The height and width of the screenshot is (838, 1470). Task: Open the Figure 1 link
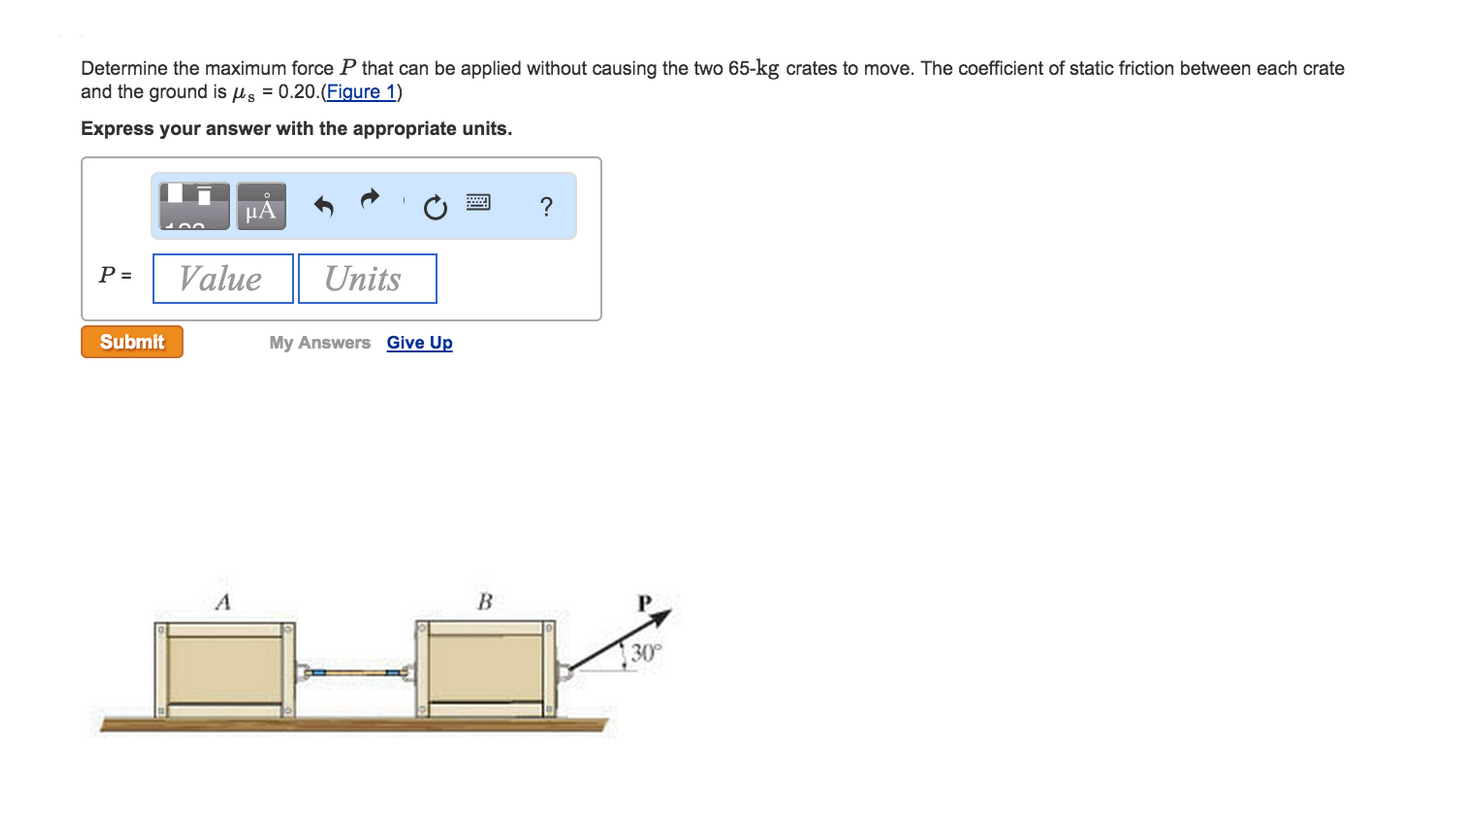pos(361,92)
